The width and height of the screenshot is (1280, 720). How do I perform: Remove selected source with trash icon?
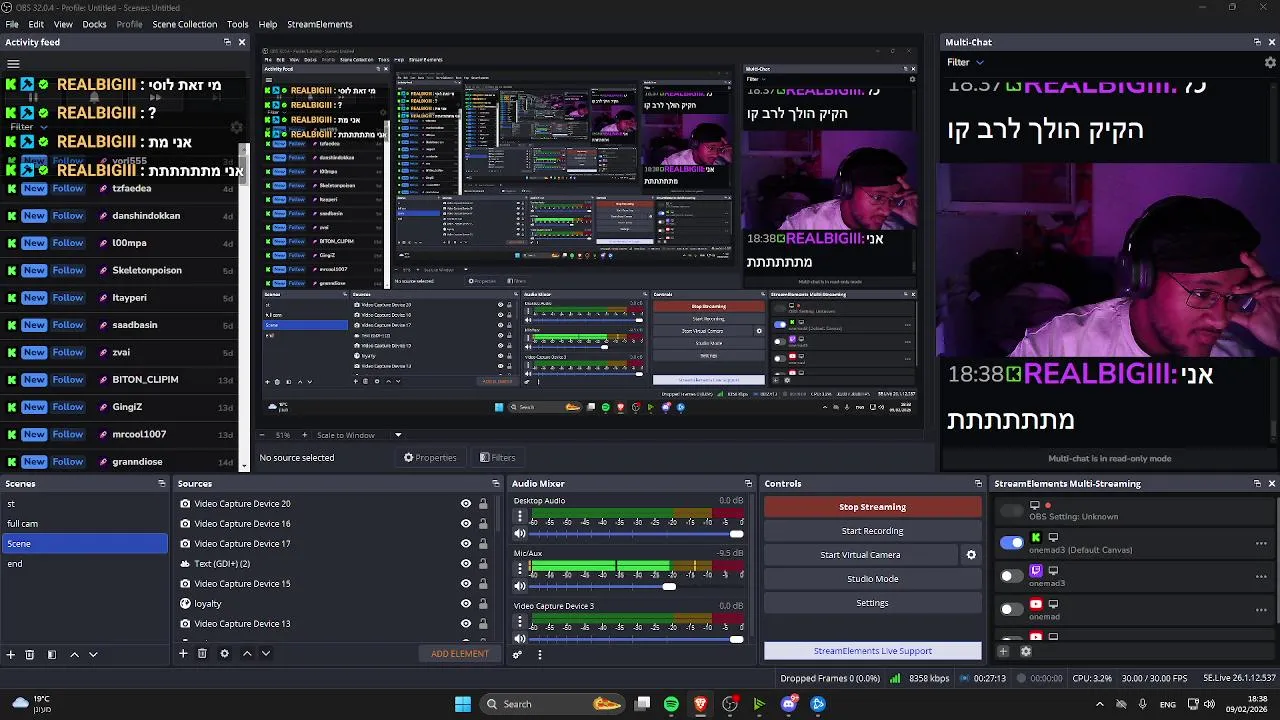202,653
